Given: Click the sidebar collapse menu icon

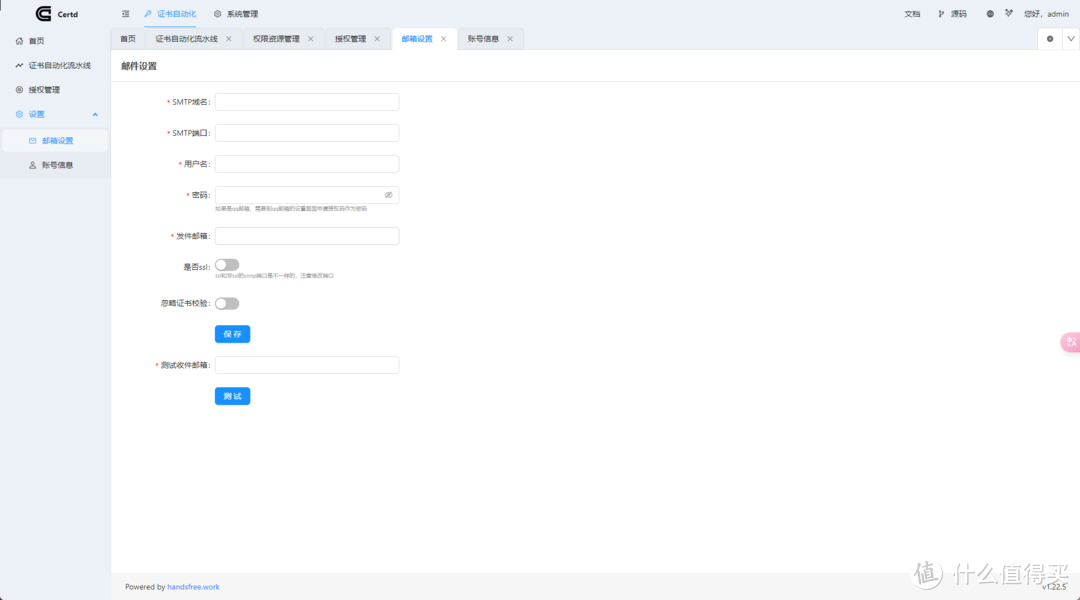Looking at the screenshot, I should pos(125,14).
